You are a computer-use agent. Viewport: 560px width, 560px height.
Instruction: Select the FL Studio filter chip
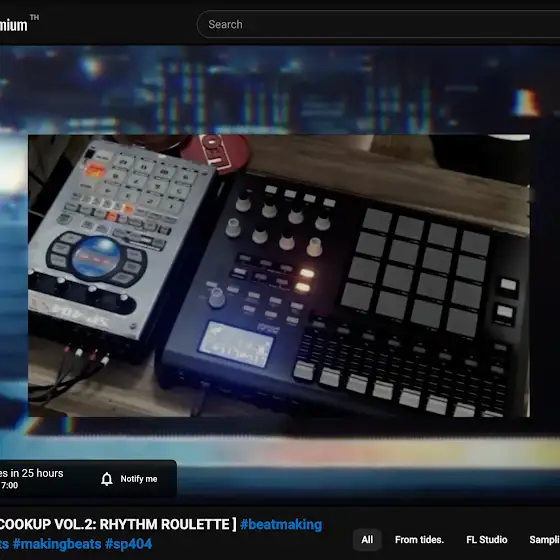point(486,540)
